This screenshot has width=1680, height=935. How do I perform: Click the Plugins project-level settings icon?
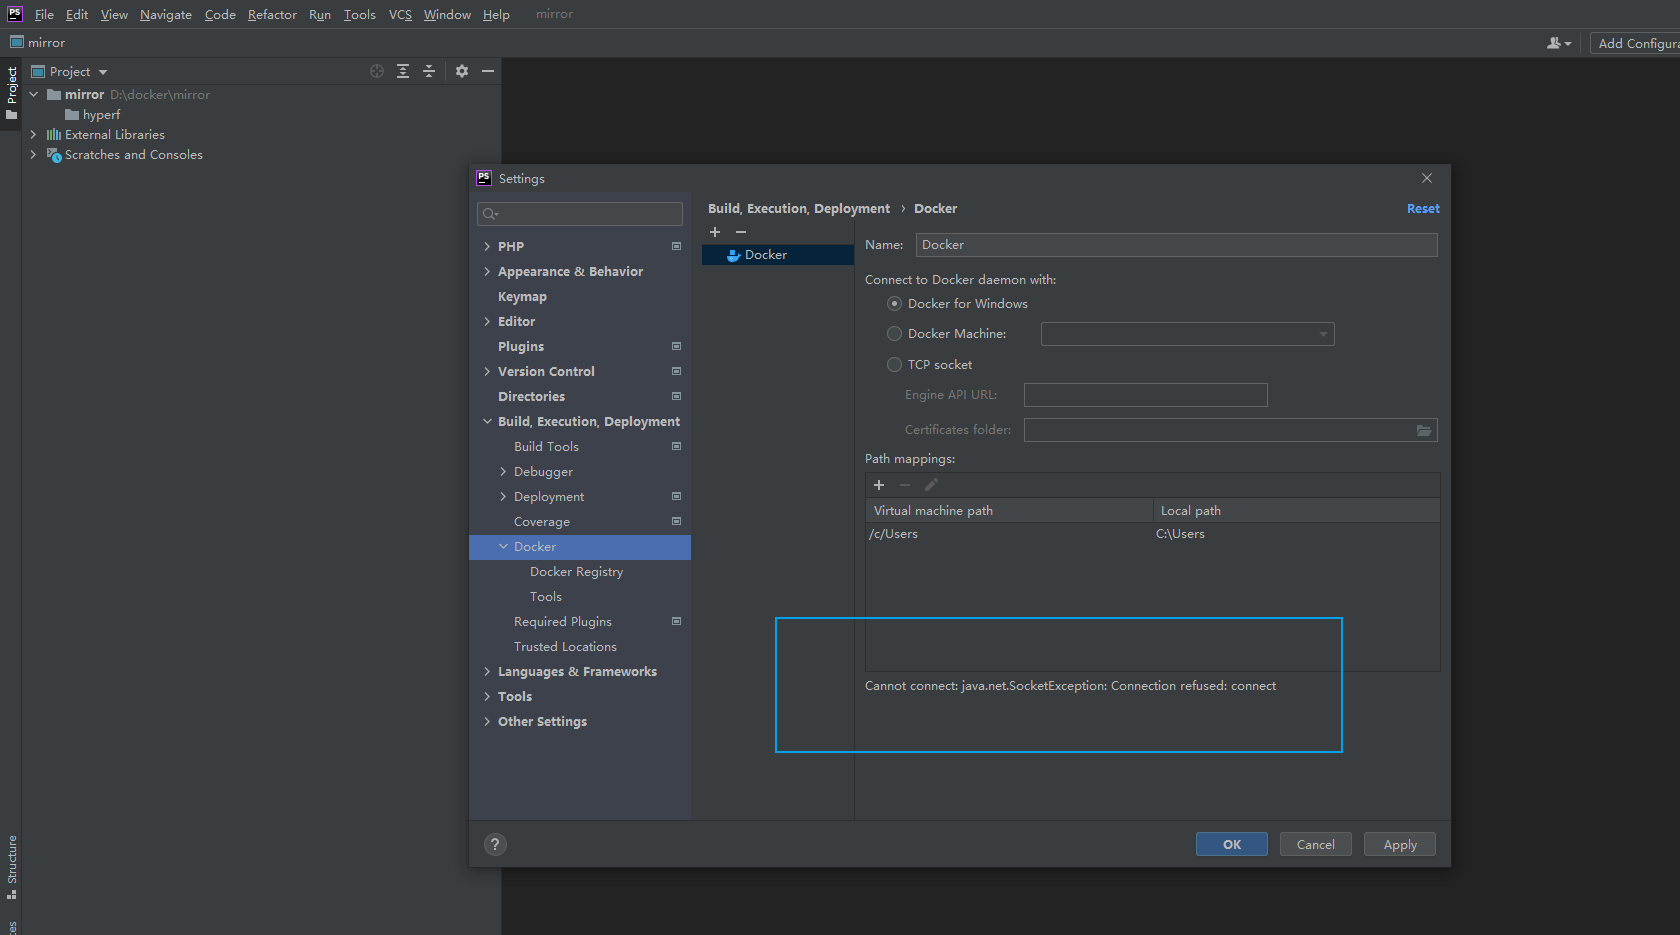pyautogui.click(x=677, y=346)
